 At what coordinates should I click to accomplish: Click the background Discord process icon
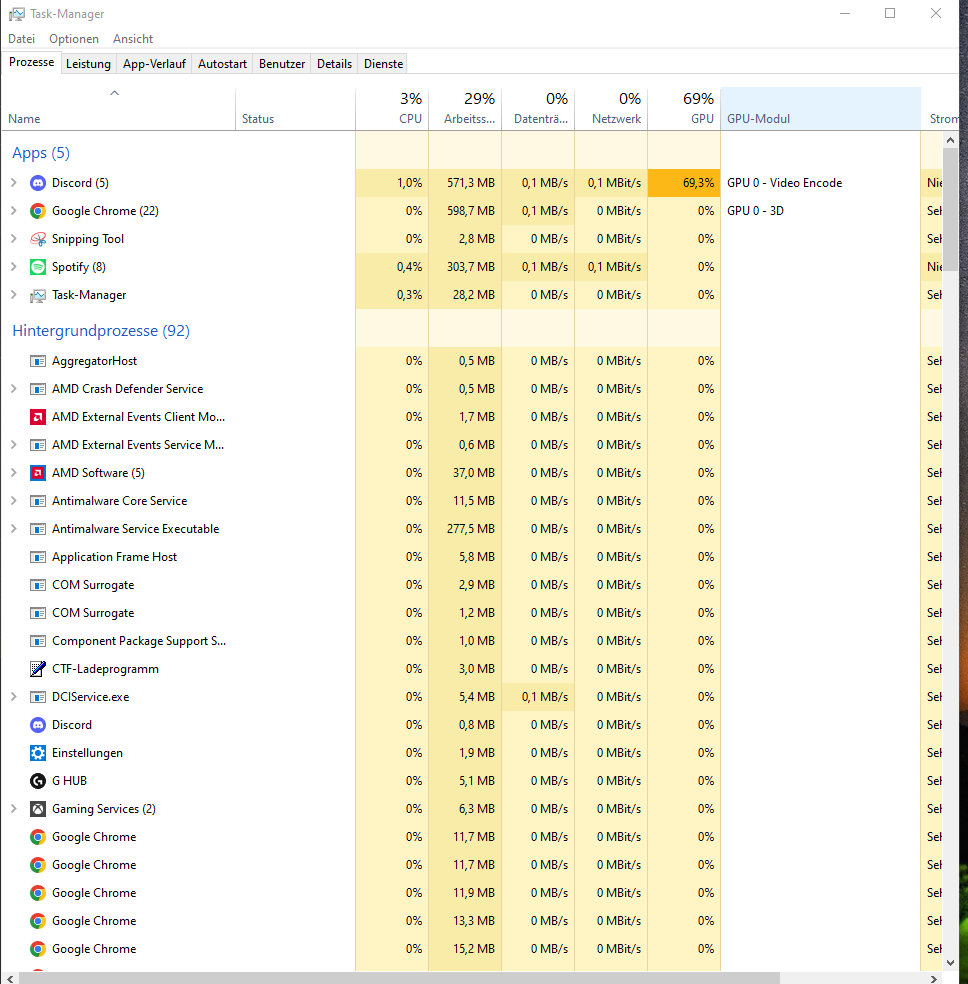38,725
